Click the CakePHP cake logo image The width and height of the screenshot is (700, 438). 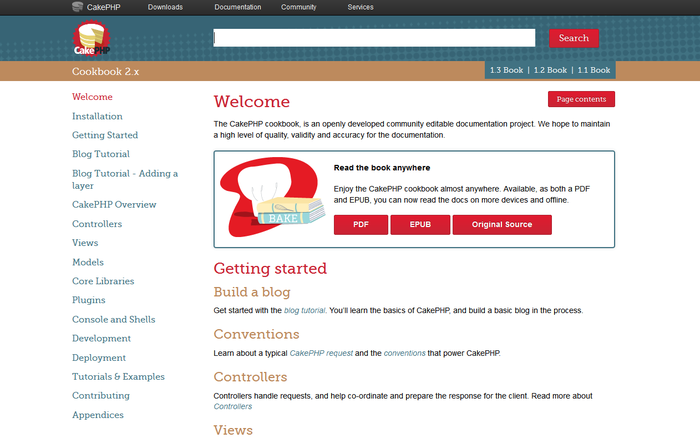92,38
